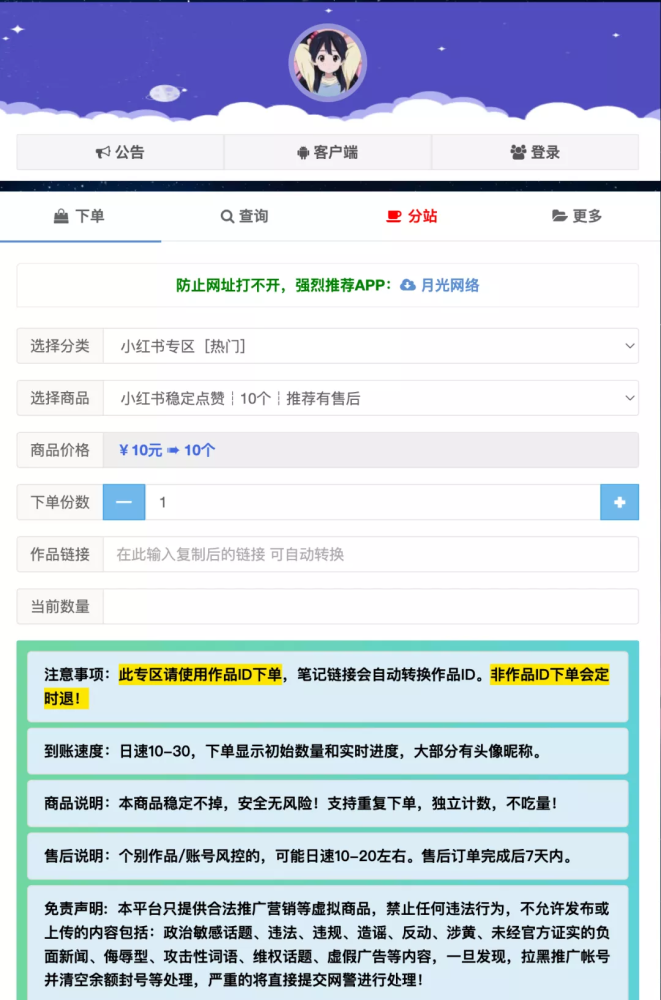Expand the 选择商品 product dropdown
Screen dimensions: 661x1000
point(371,398)
